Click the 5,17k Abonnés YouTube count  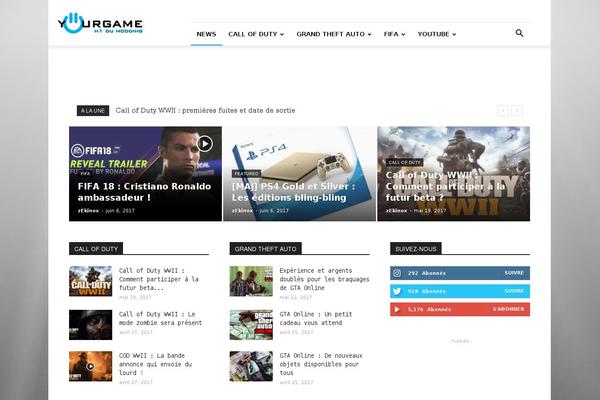point(429,310)
